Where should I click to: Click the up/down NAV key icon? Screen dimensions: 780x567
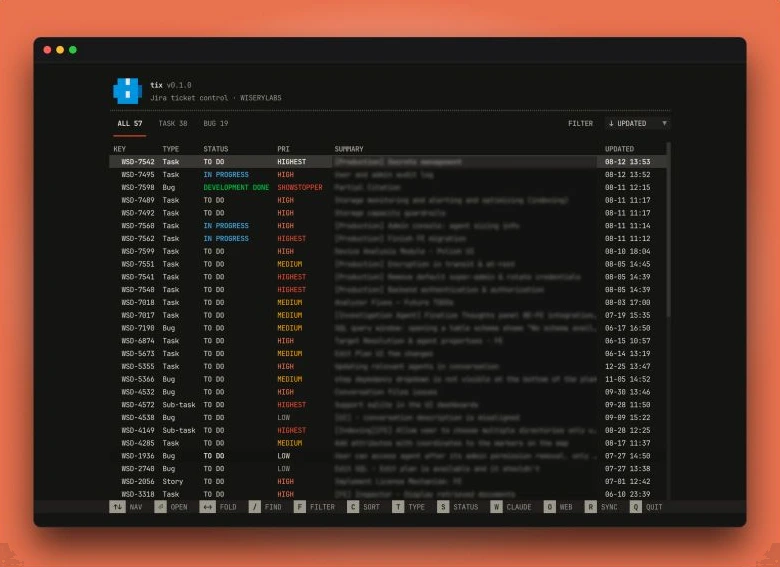pos(117,507)
